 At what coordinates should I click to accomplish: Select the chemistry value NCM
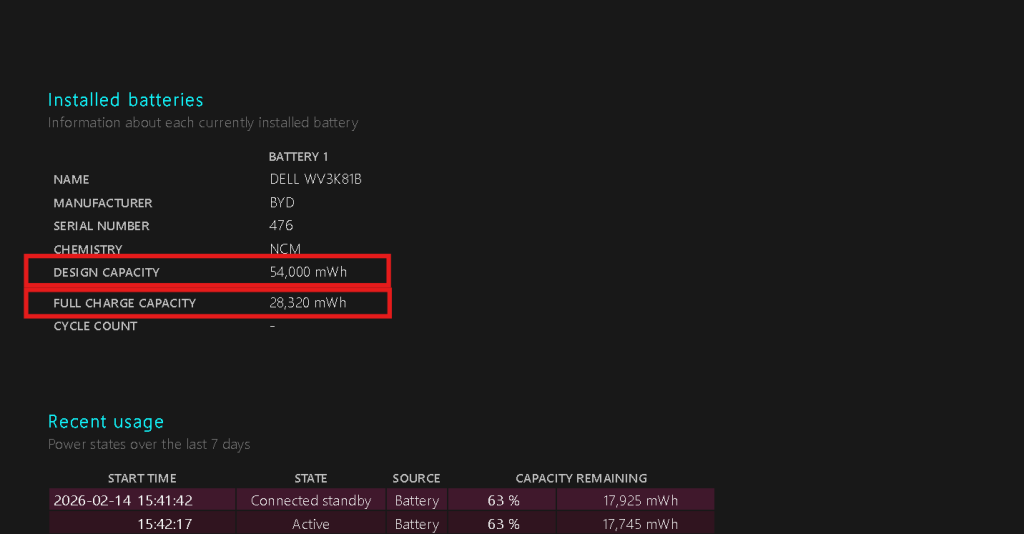click(x=285, y=249)
